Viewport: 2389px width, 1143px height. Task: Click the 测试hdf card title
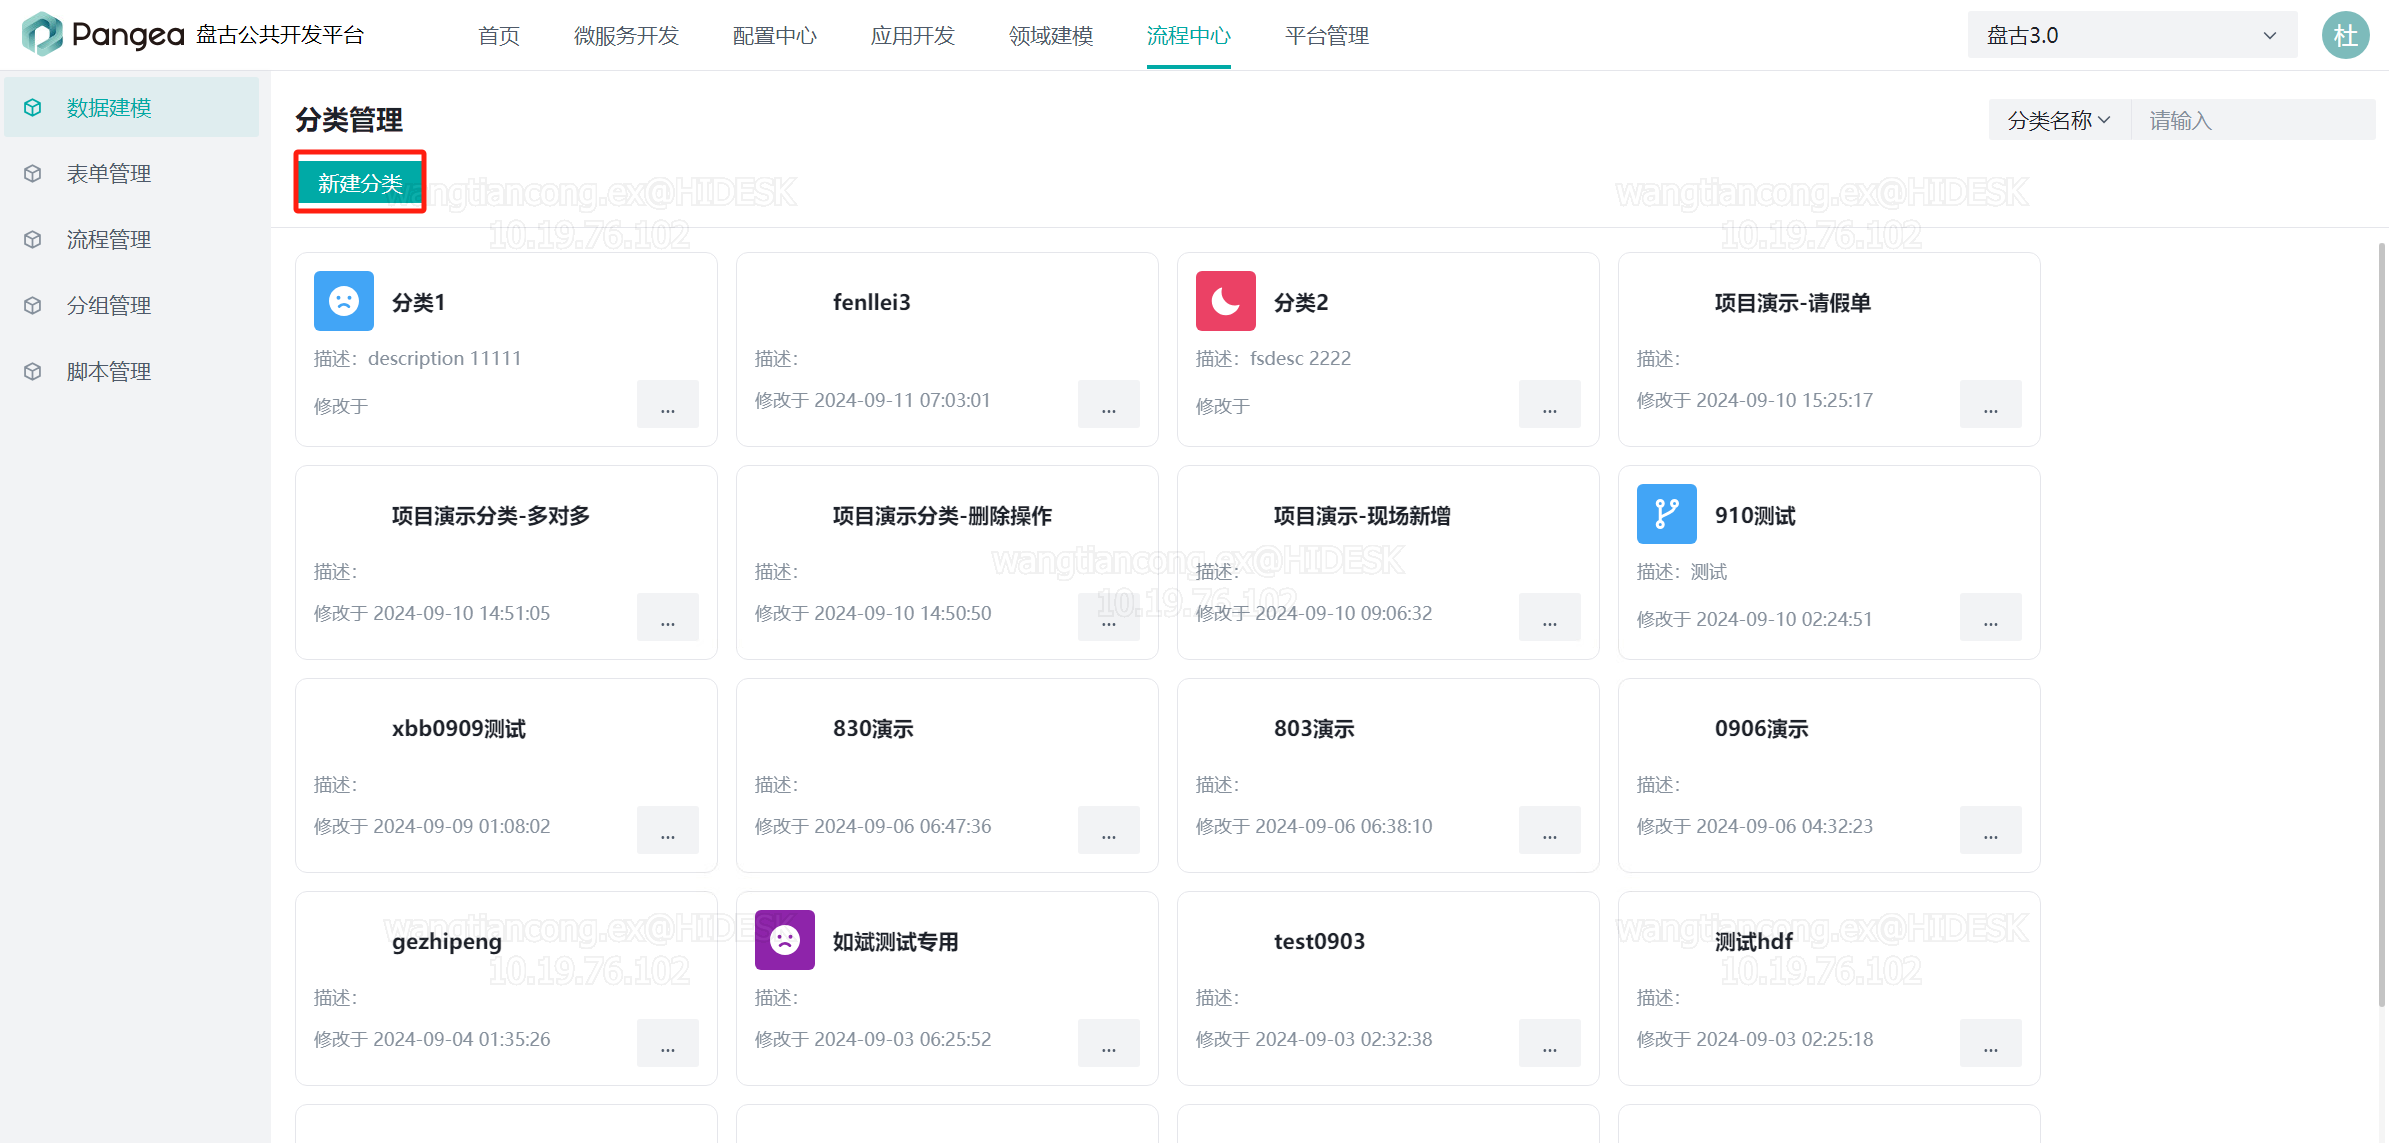pos(1754,941)
